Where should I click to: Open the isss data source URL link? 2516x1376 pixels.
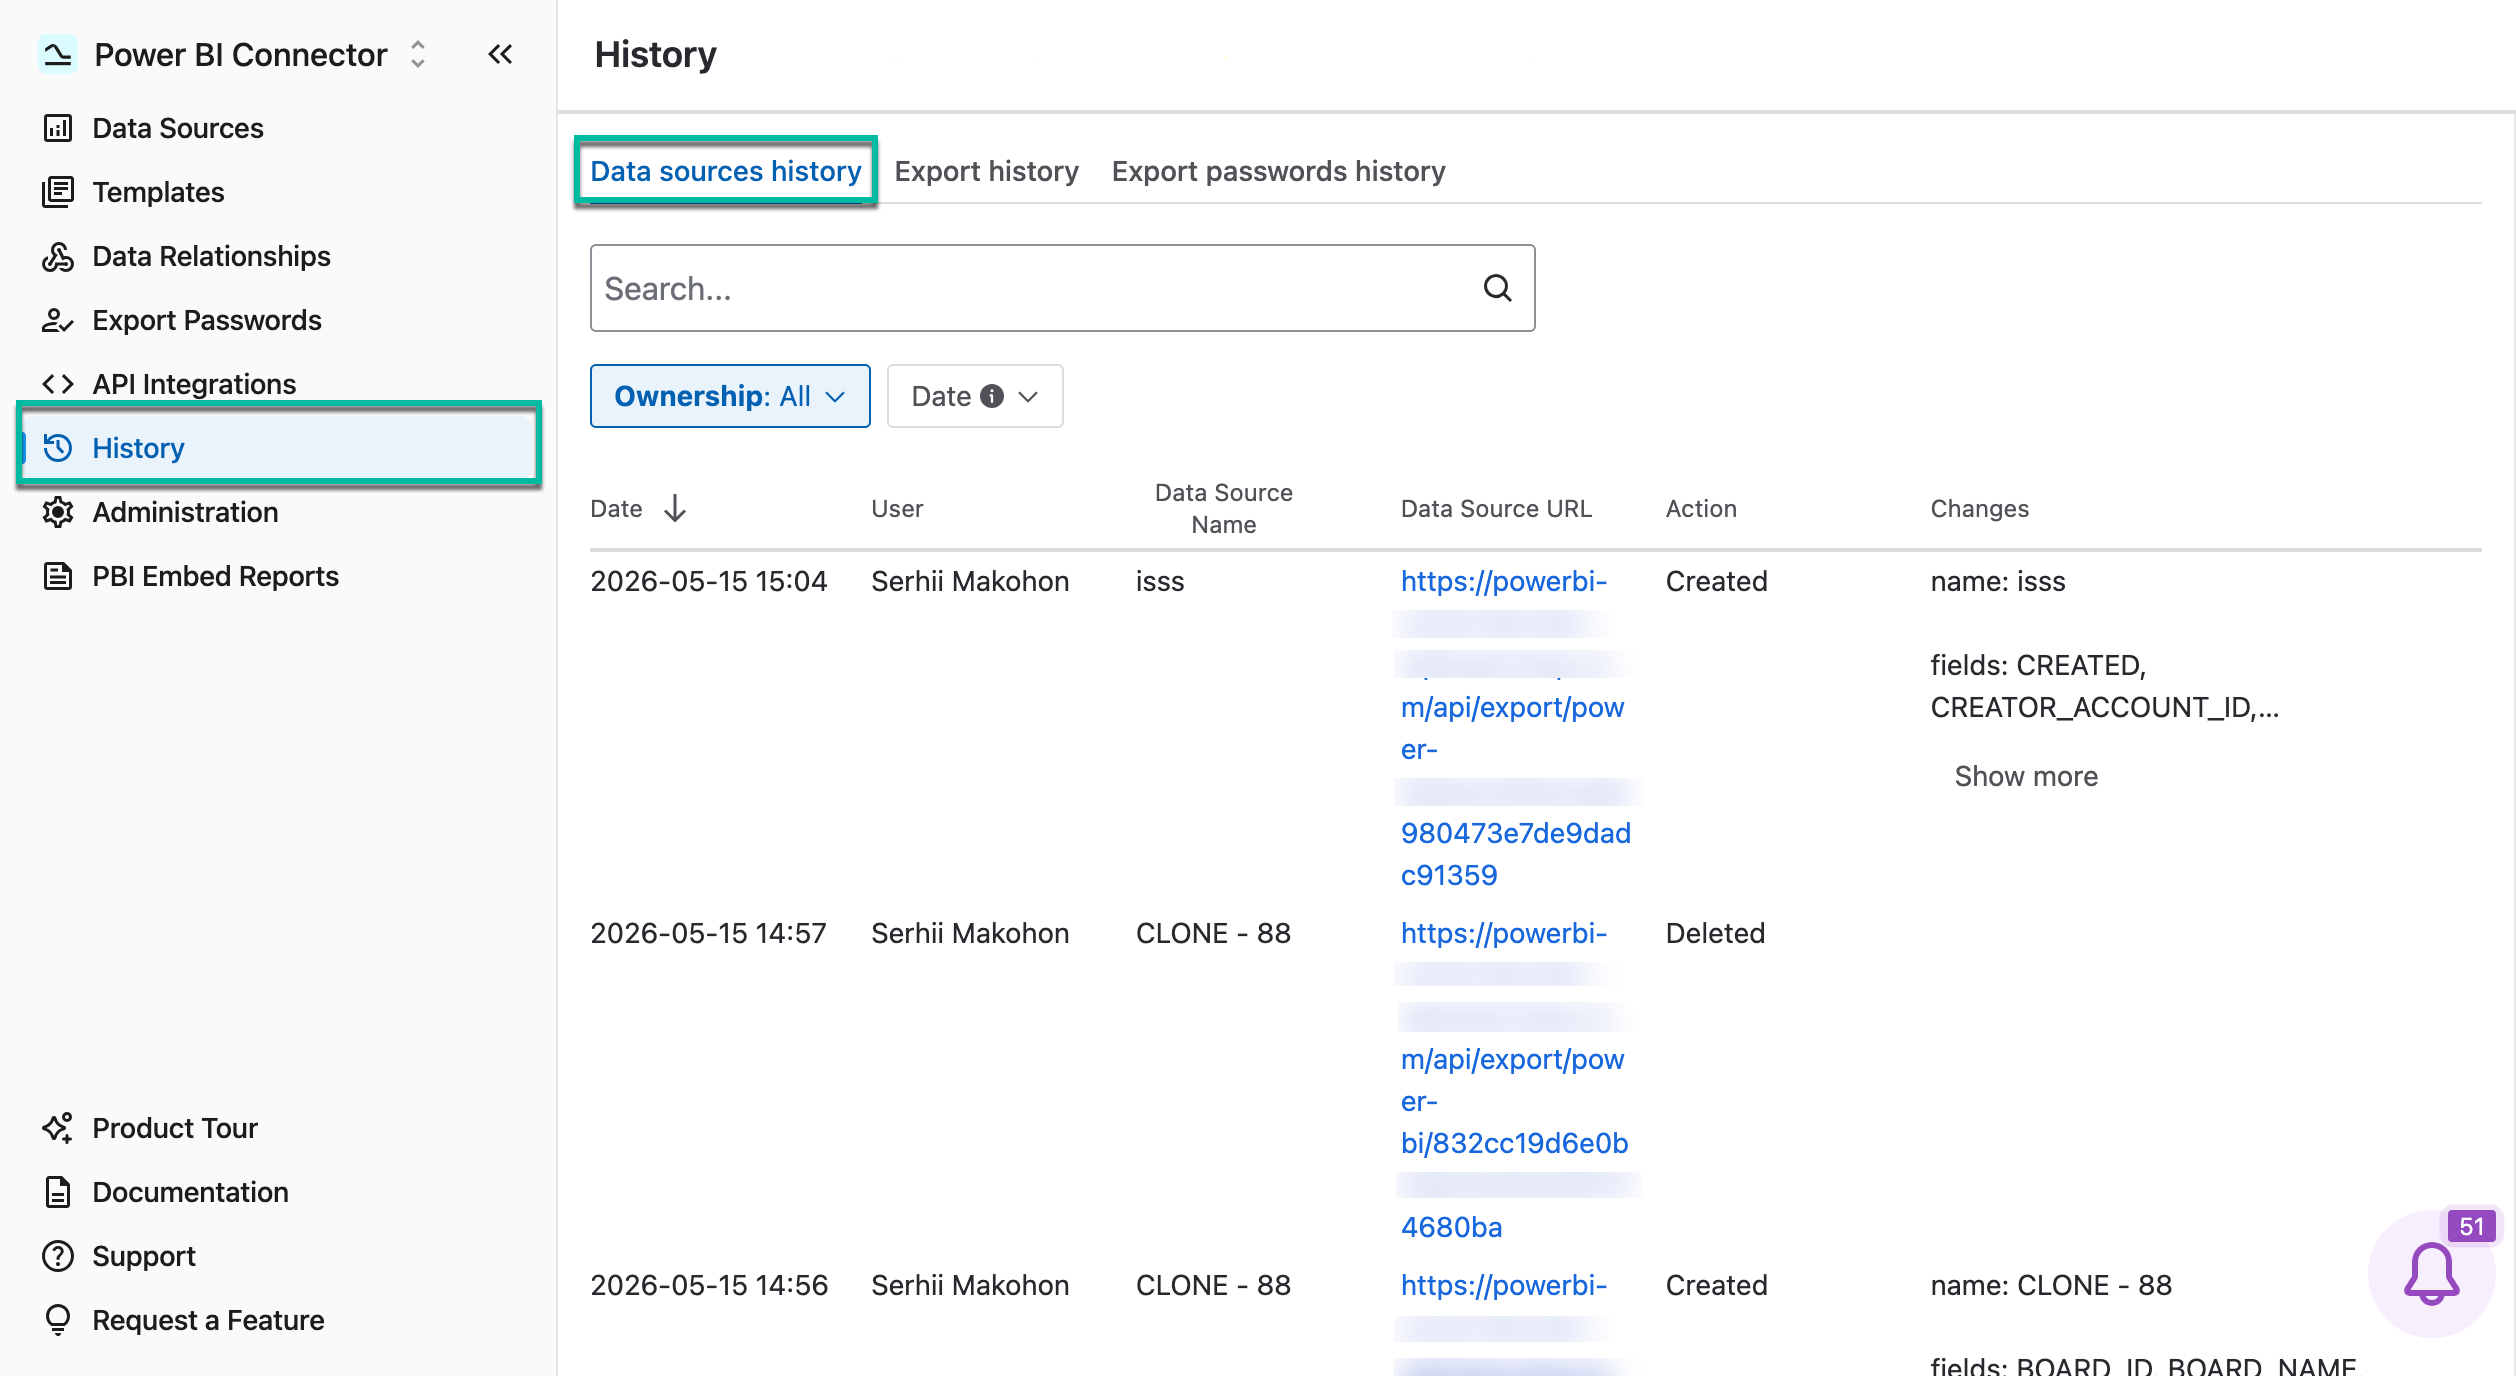pos(1515,727)
